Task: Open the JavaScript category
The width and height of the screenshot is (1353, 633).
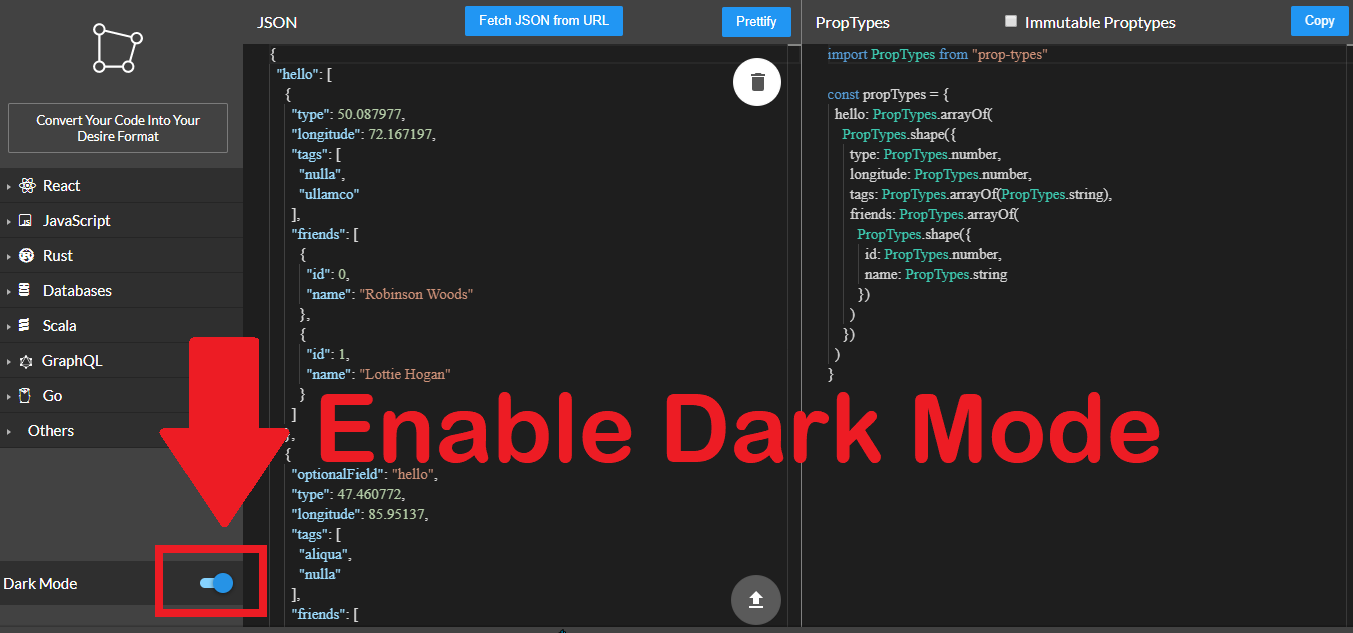Action: (x=77, y=221)
